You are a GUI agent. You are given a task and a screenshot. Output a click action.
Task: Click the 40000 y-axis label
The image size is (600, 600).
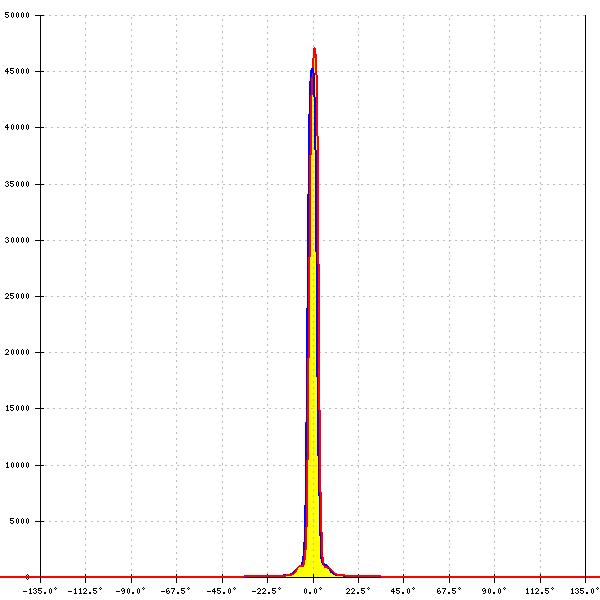click(x=17, y=127)
